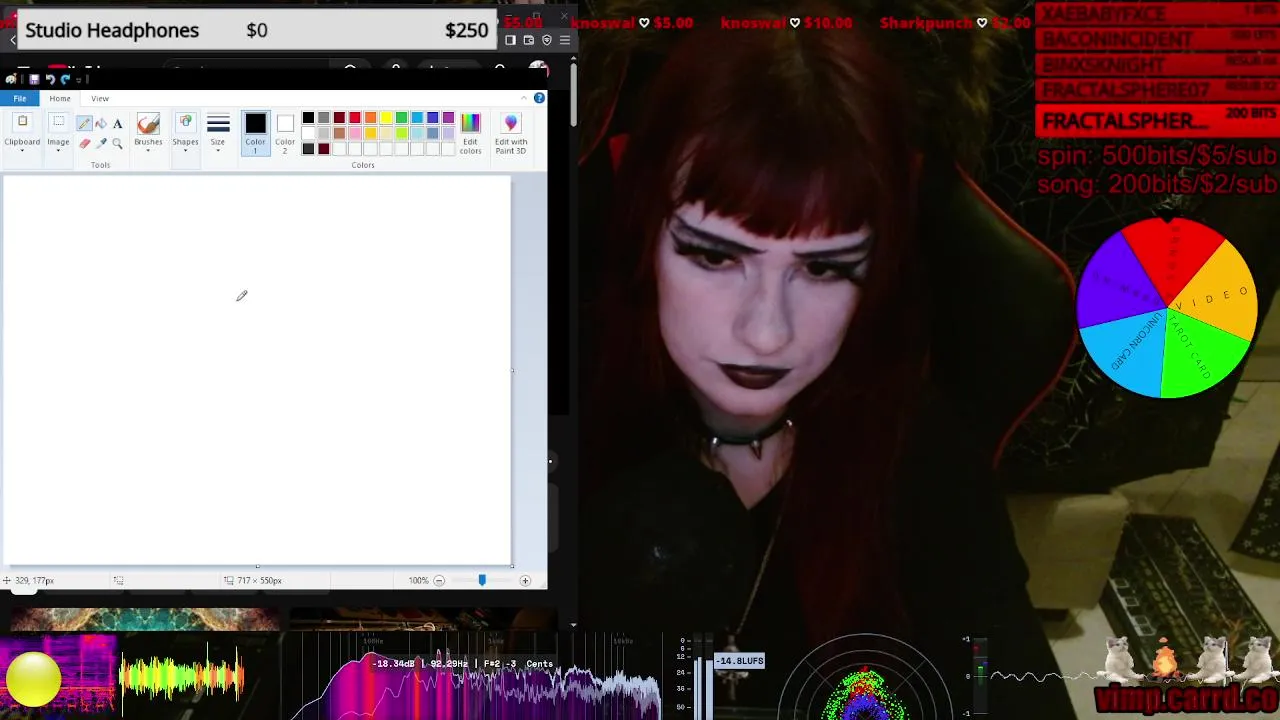Pick the 50% gray color swatch
Viewport: 1280px width, 720px height.
(324, 117)
